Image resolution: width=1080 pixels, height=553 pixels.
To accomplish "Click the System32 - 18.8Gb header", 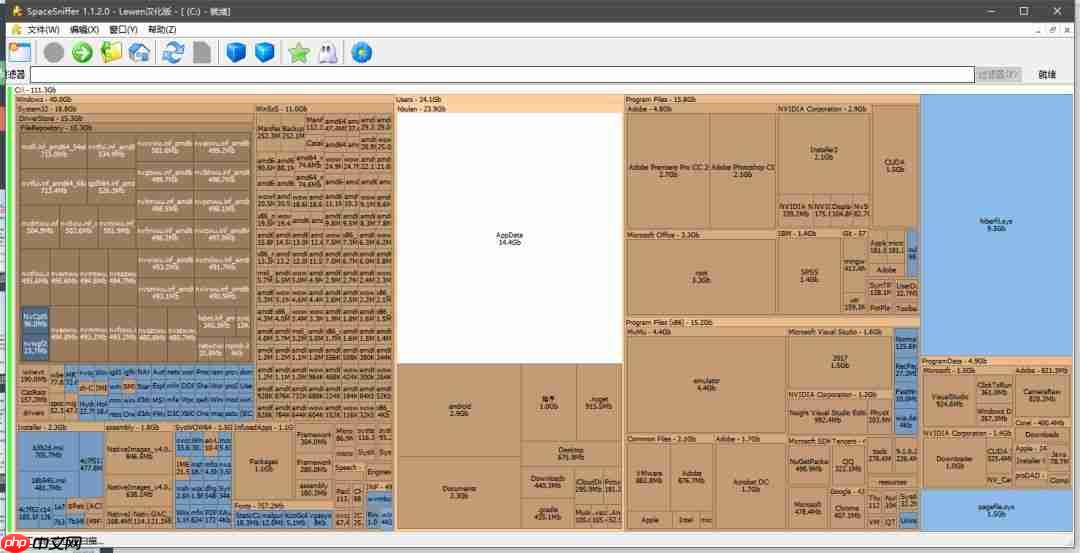I will 47,109.
